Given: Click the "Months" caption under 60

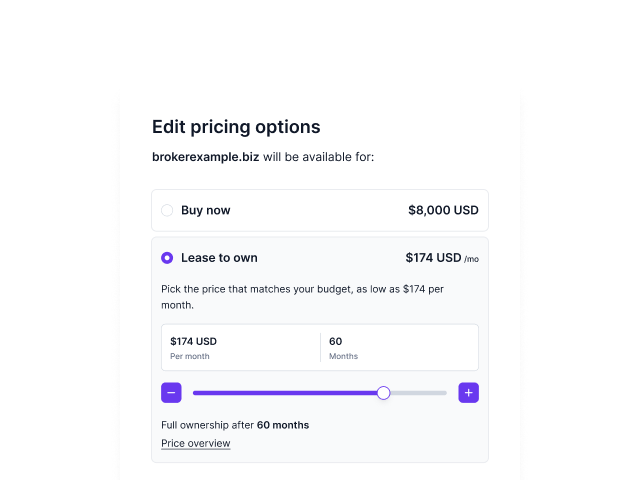Looking at the screenshot, I should (x=343, y=356).
